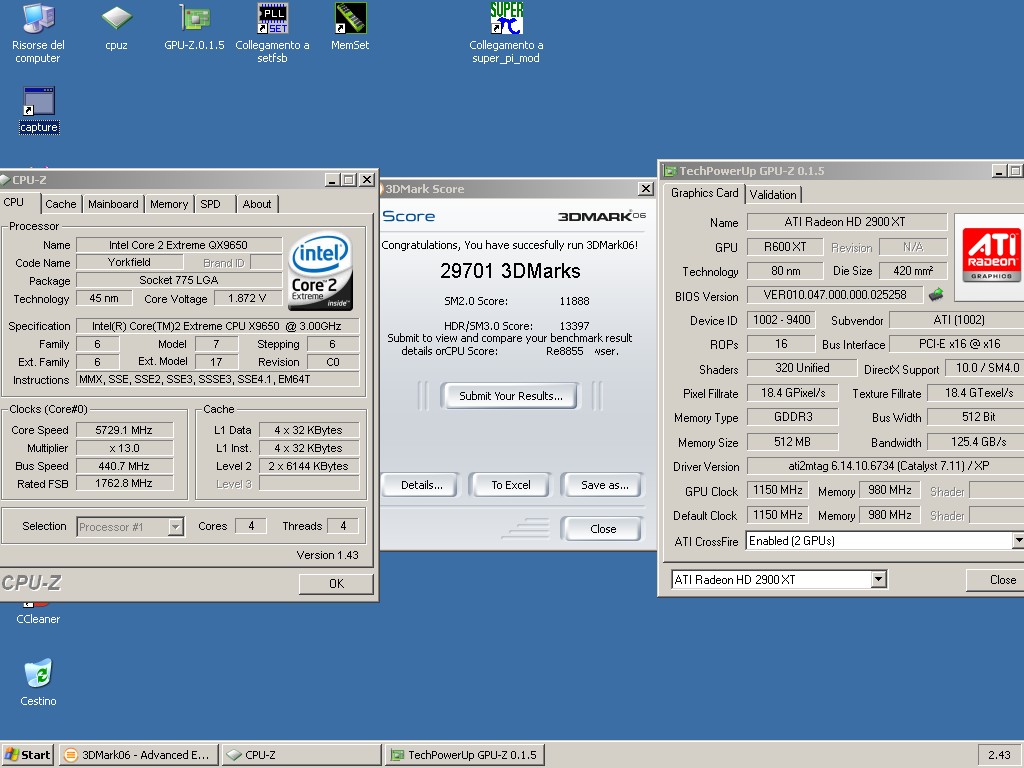Image resolution: width=1024 pixels, height=768 pixels.
Task: Click the Core Voltage value 1.872 V
Action: coord(247,298)
